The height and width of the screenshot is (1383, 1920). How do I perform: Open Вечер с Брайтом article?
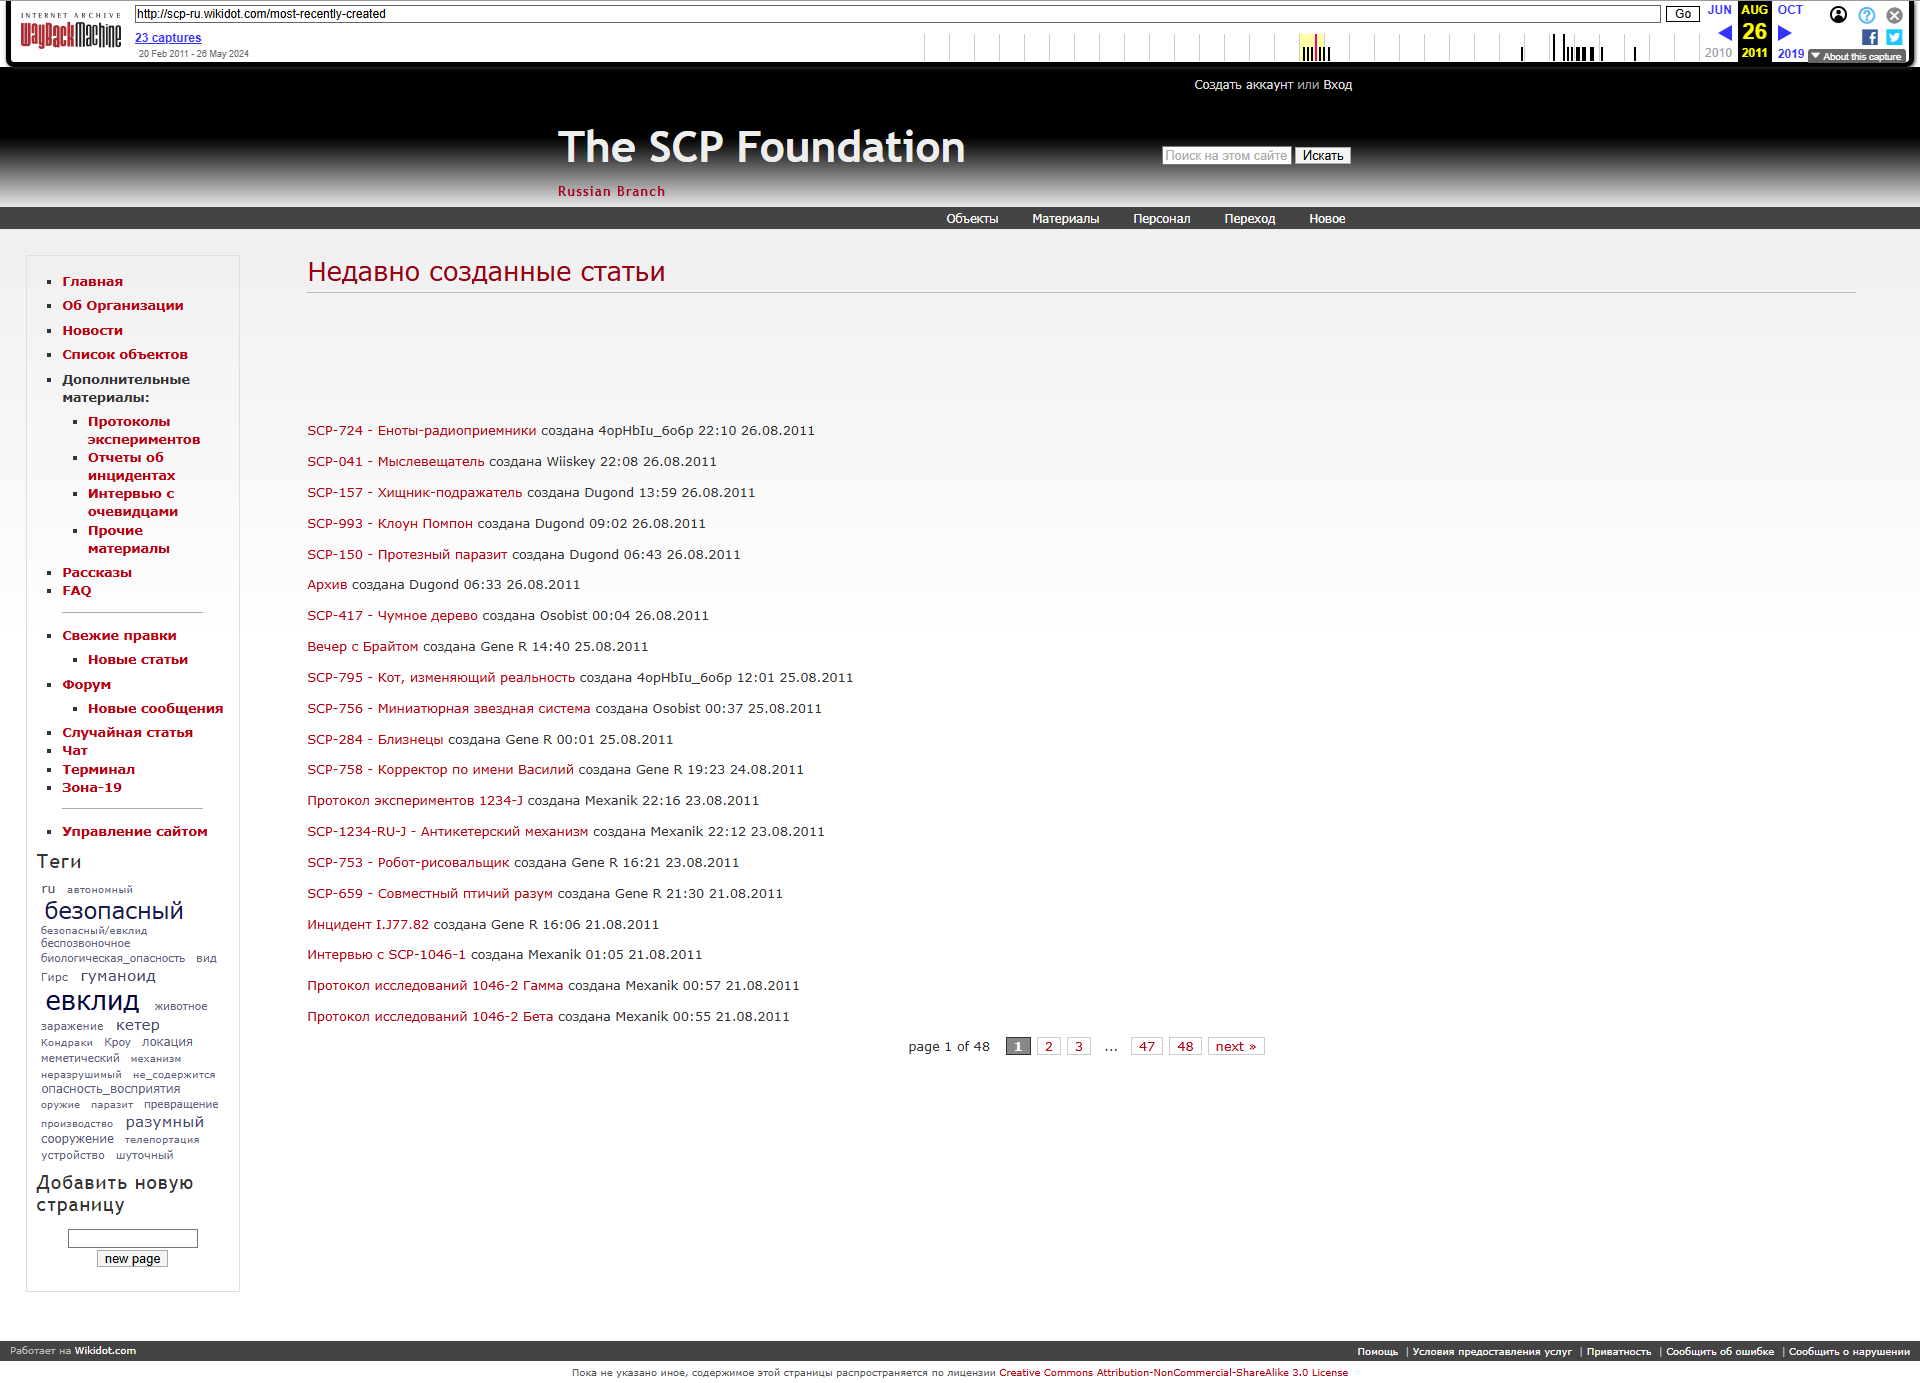(363, 647)
